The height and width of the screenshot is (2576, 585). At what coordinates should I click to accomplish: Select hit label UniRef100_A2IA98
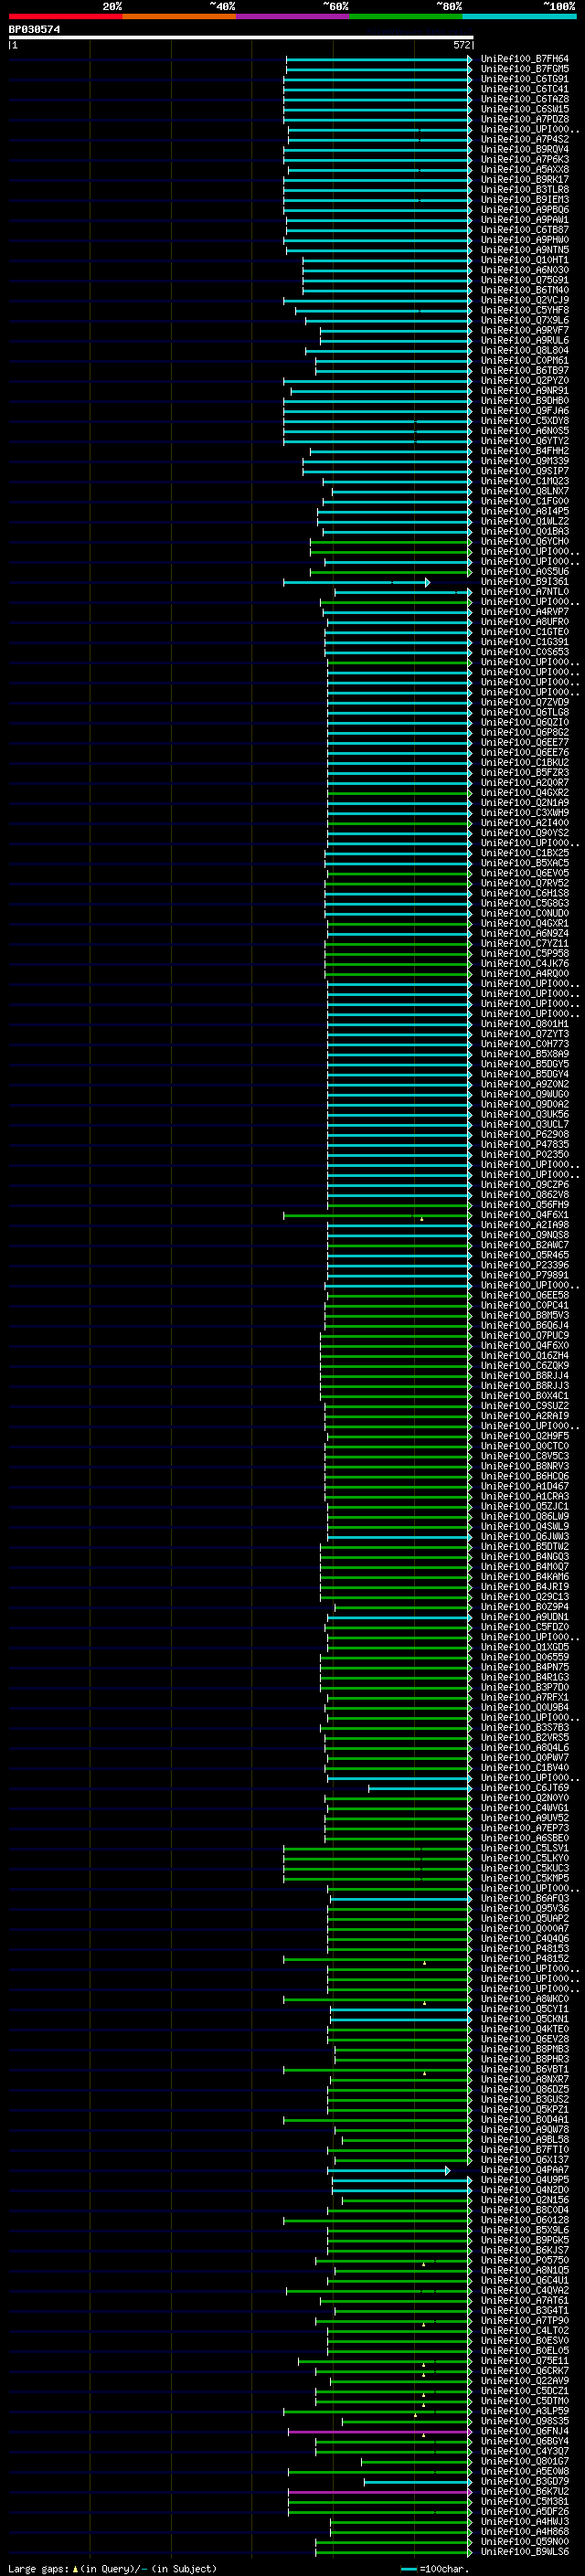click(524, 1225)
